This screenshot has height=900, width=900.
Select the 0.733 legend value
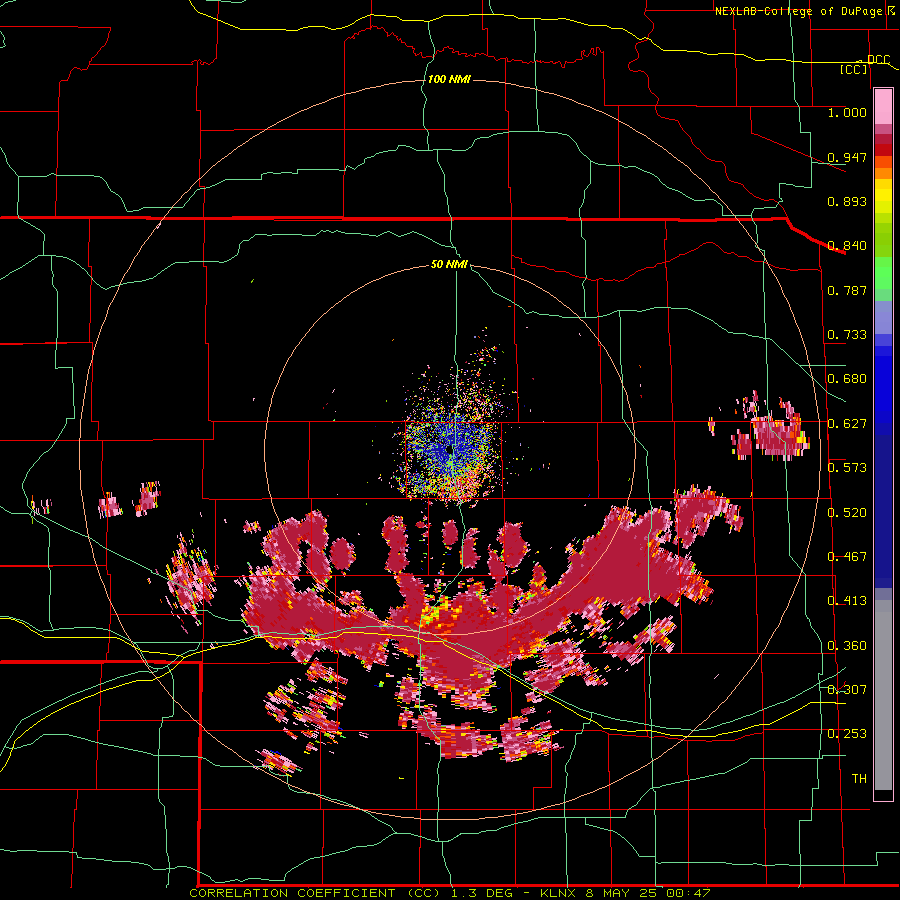coord(847,335)
